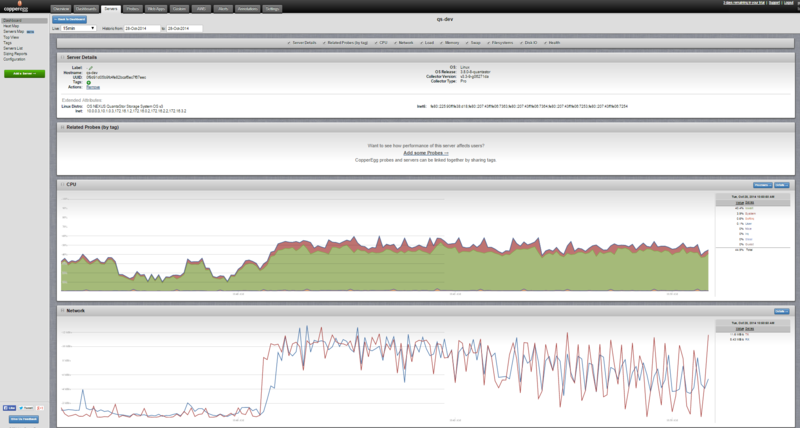Open Heat Map in the sidebar

pos(11,26)
